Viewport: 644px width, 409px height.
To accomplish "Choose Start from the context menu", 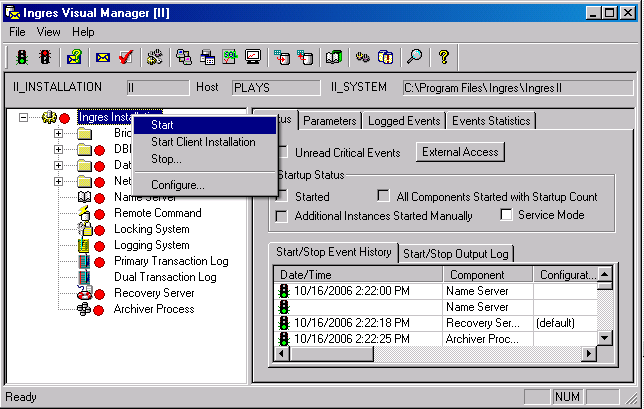I will tap(205, 125).
